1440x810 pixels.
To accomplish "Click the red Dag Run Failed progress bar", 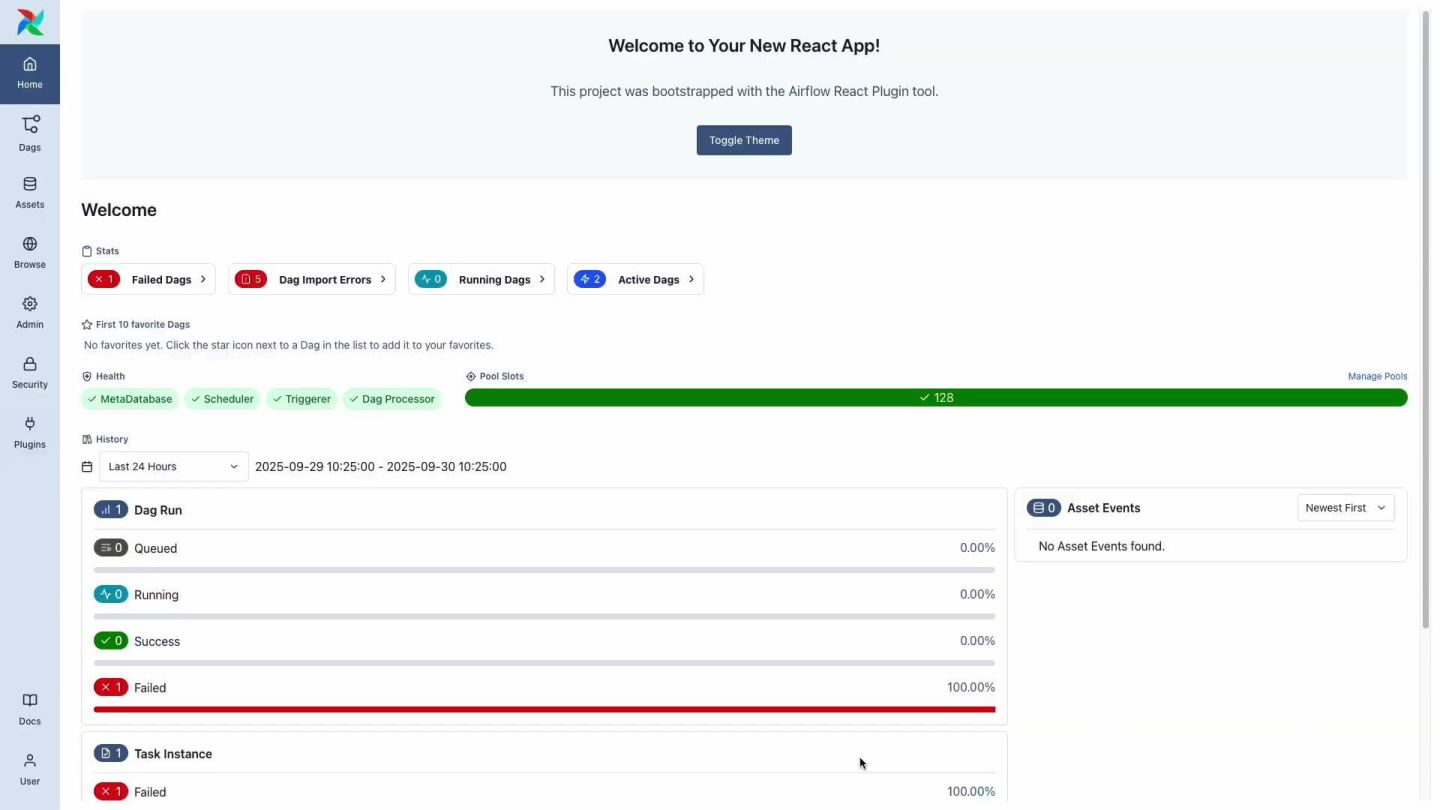I will pos(545,709).
